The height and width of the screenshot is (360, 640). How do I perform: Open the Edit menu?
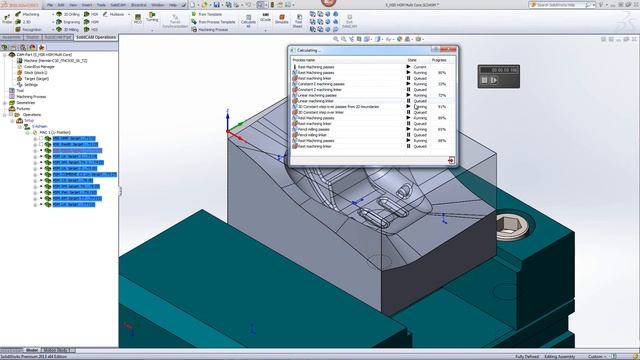click(61, 5)
